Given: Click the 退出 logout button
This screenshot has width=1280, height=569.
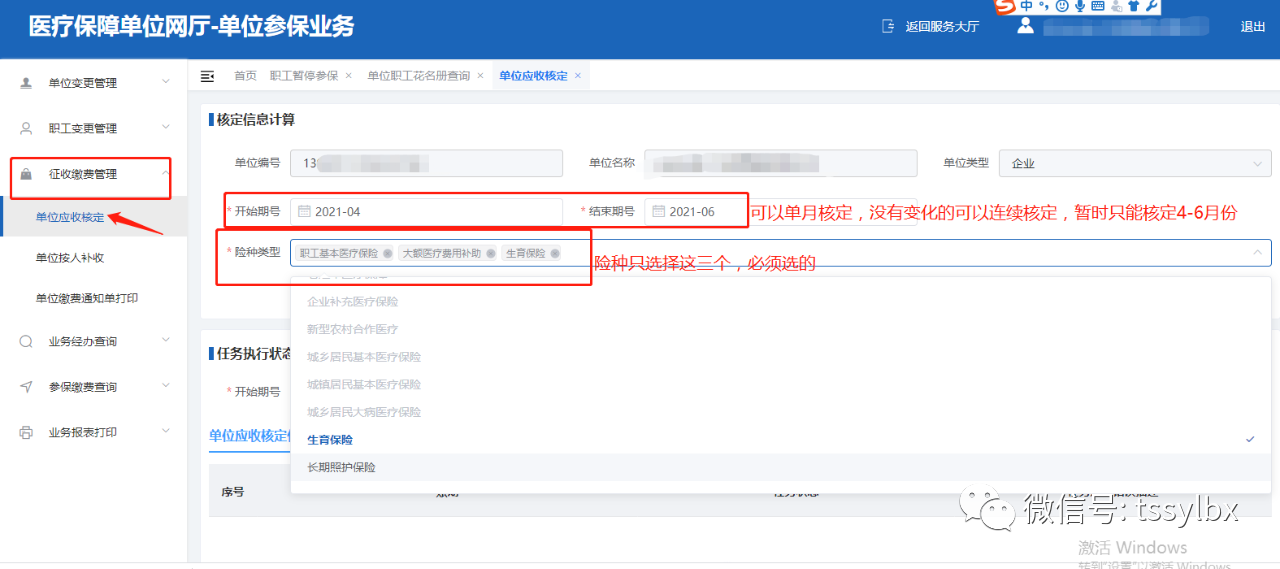Looking at the screenshot, I should 1252,27.
